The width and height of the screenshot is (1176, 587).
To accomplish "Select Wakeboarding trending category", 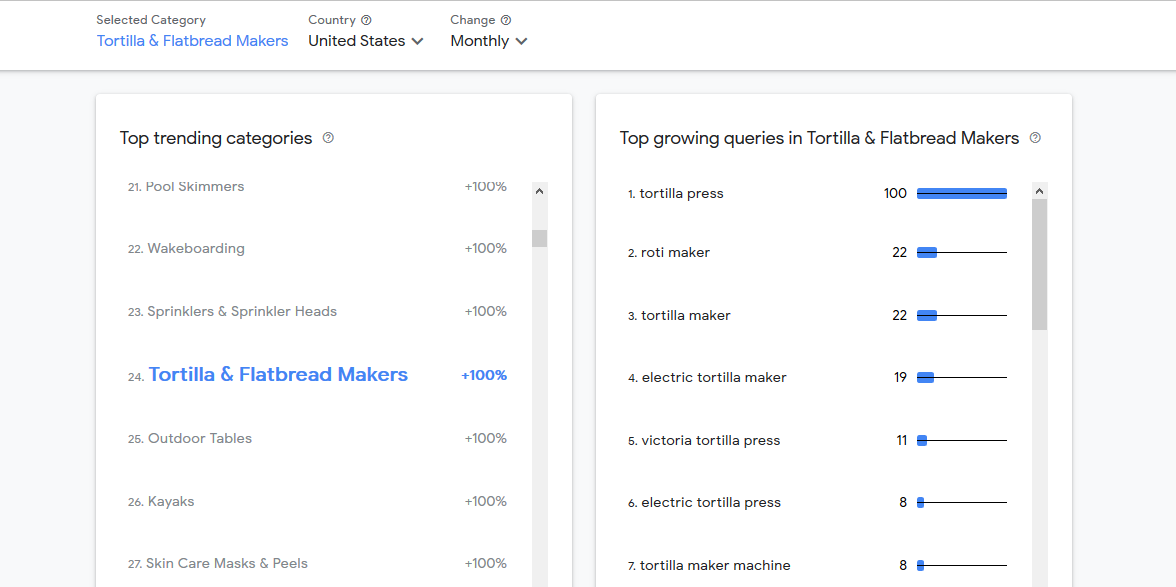I will pyautogui.click(x=196, y=249).
